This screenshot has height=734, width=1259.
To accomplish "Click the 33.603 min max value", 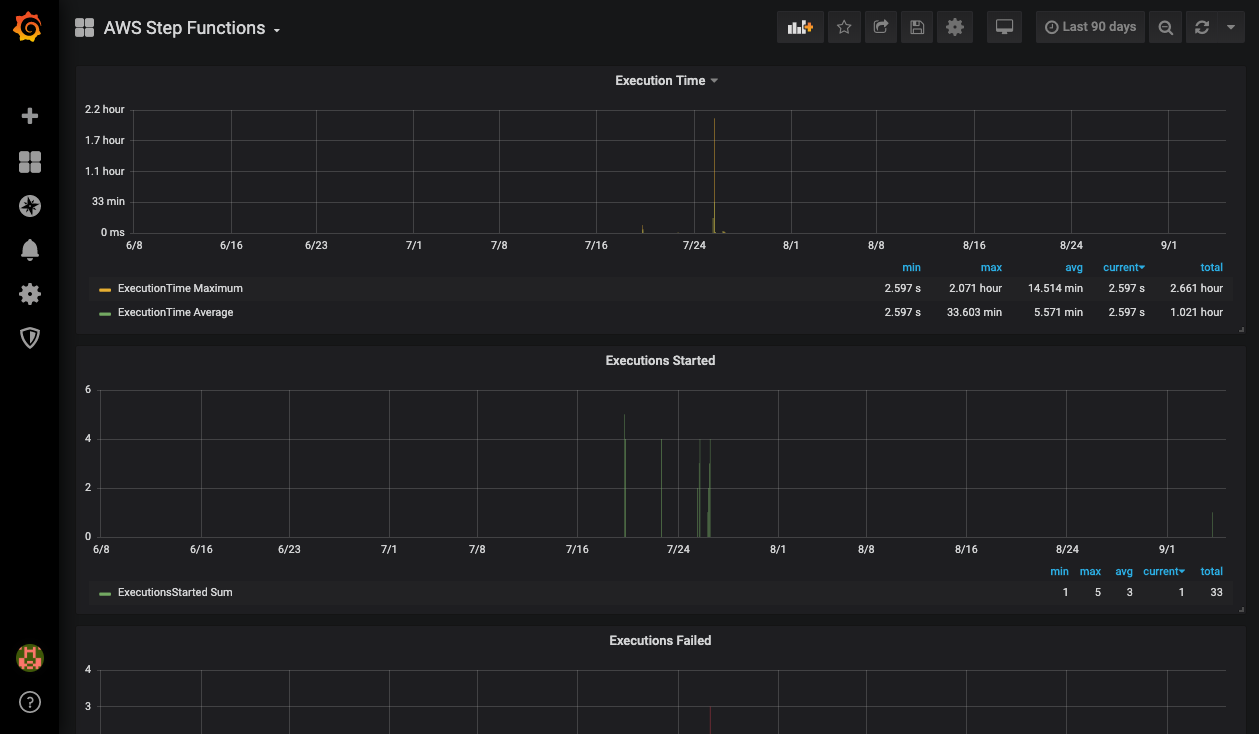I will pyautogui.click(x=974, y=313).
